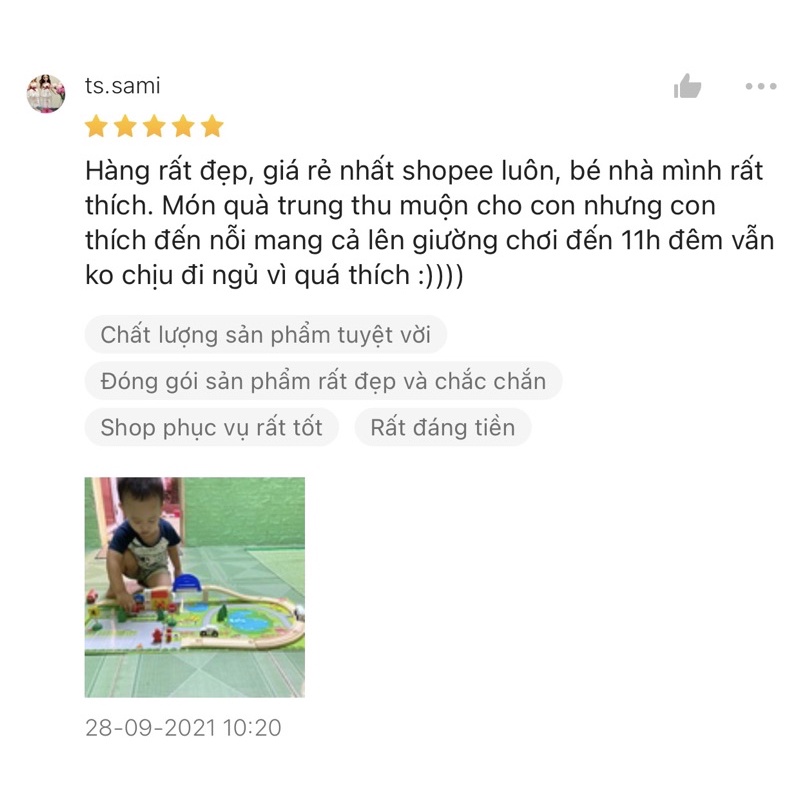800x800 pixels.
Task: Click the review timestamp 28-09-2021 10:20
Action: [x=183, y=728]
